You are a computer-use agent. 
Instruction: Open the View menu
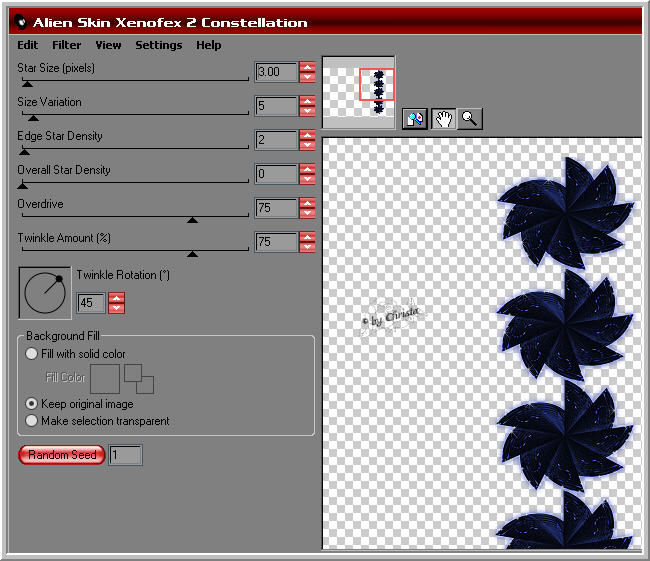pyautogui.click(x=108, y=45)
